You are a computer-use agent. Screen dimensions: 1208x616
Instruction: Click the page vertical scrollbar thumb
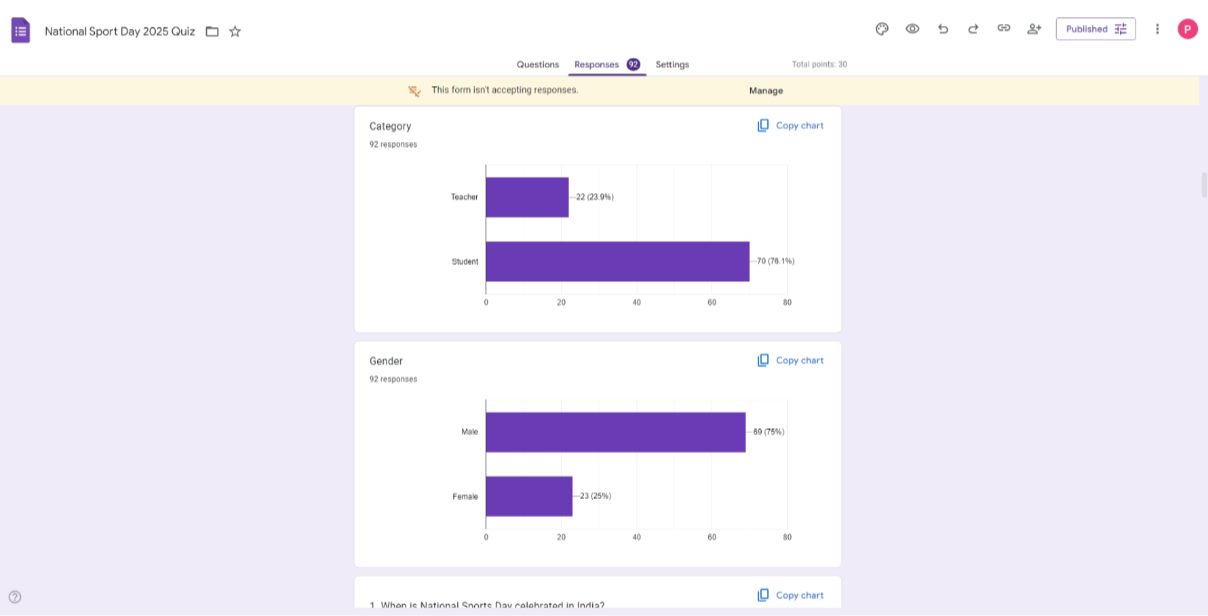[1204, 185]
